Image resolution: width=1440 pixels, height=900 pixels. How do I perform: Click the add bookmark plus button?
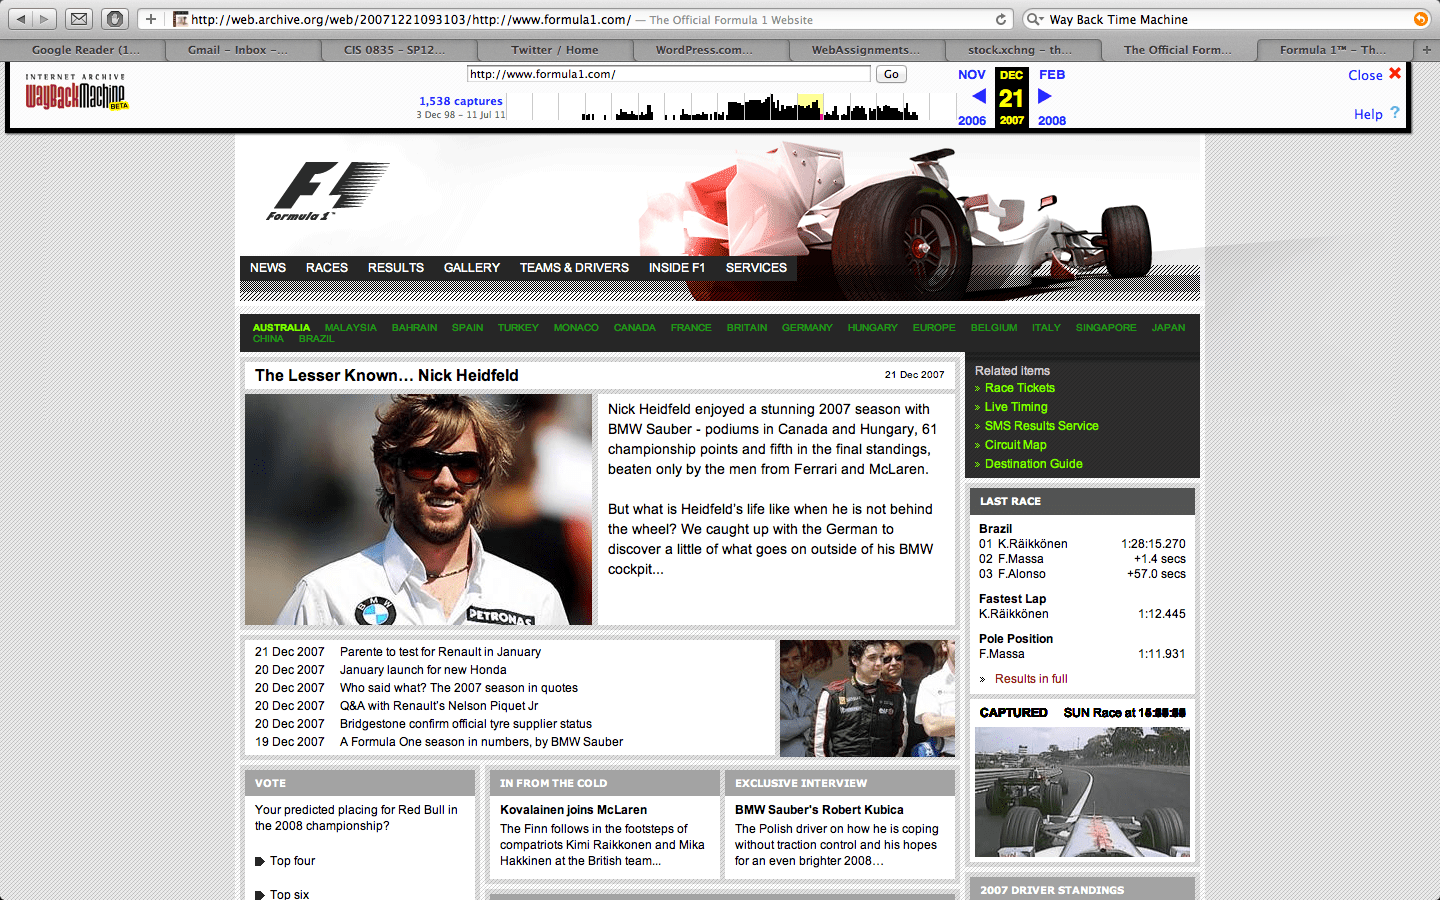150,19
